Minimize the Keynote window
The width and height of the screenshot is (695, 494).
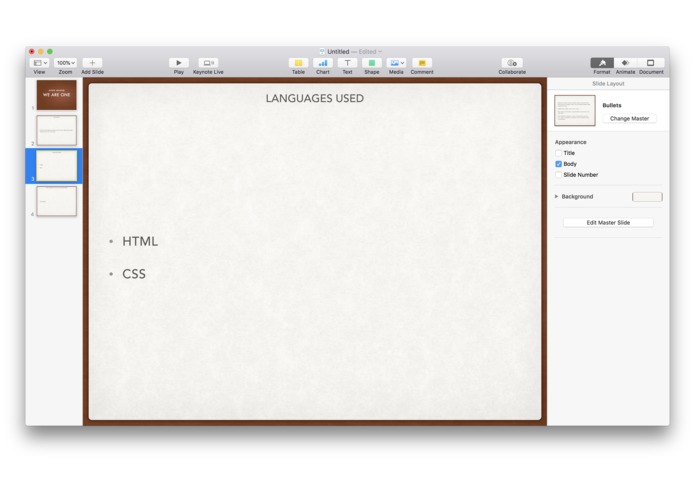[x=41, y=51]
